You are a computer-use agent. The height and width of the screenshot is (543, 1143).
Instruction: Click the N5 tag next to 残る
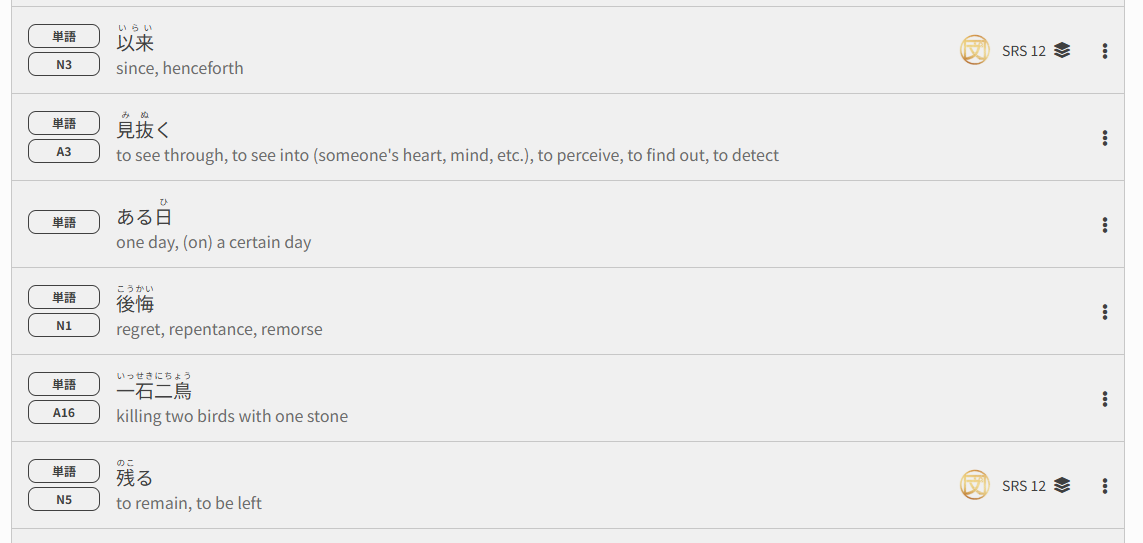64,499
